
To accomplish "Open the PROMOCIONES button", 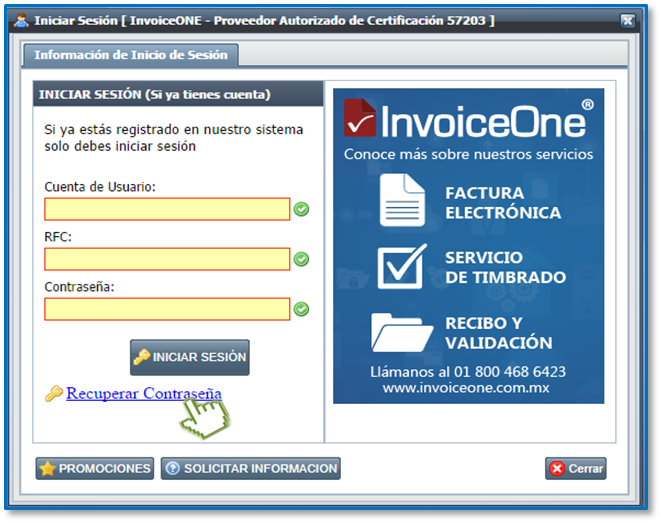I will coord(95,468).
